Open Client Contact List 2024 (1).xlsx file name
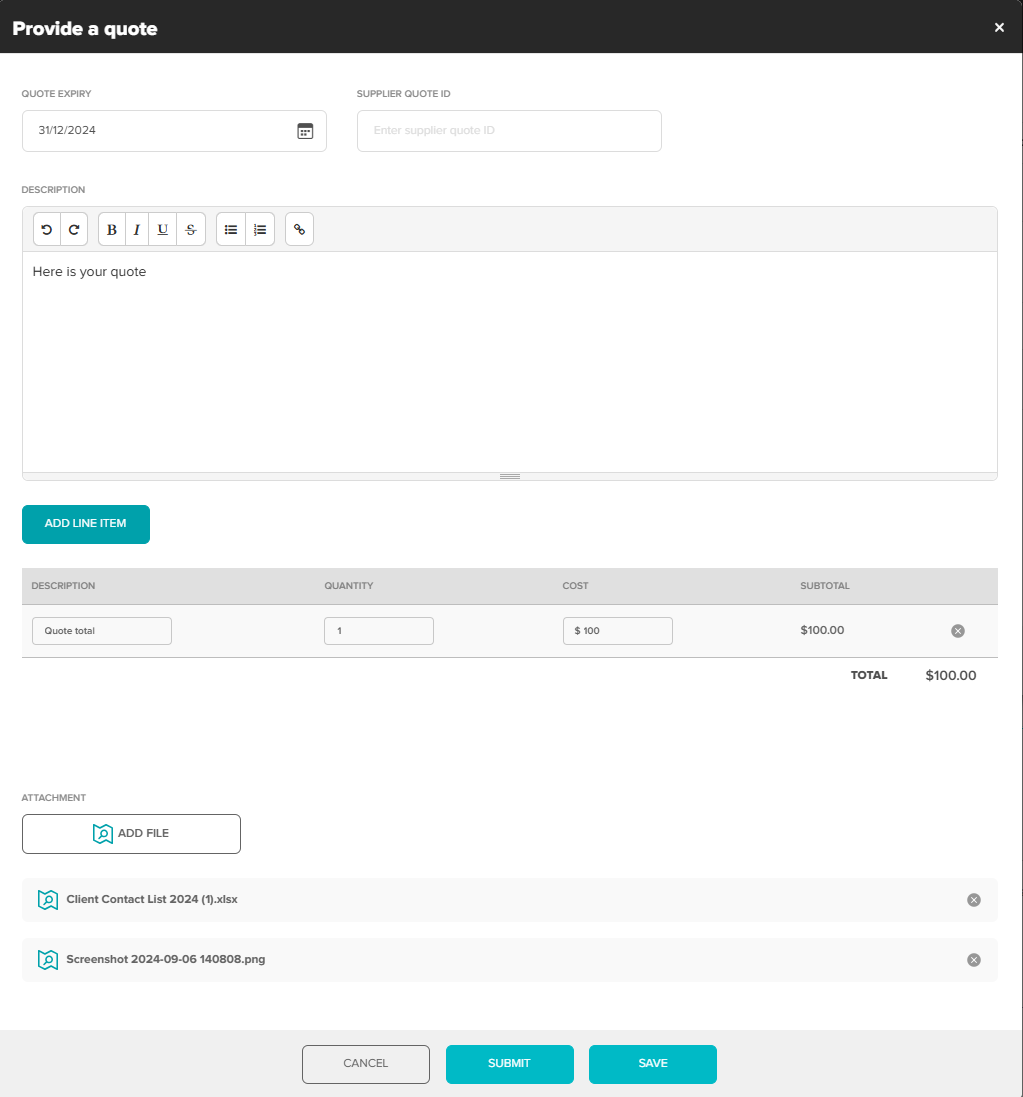This screenshot has width=1023, height=1097. click(152, 900)
